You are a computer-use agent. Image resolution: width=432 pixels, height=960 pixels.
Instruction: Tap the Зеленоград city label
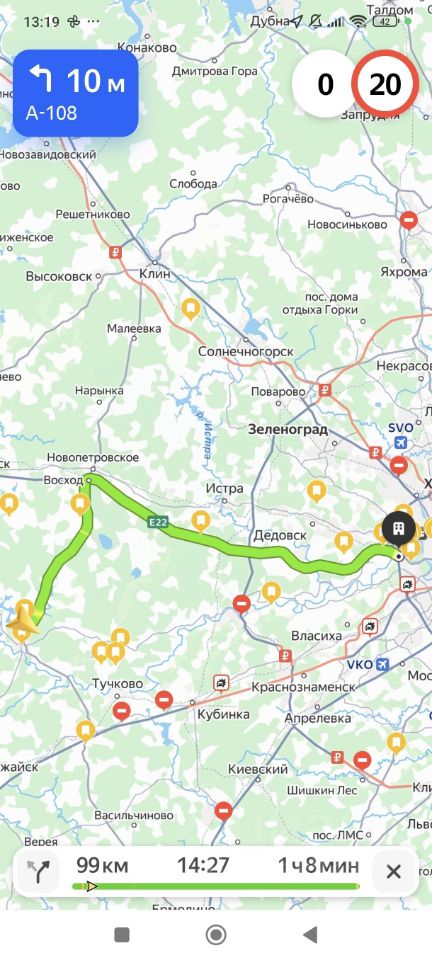point(288,429)
